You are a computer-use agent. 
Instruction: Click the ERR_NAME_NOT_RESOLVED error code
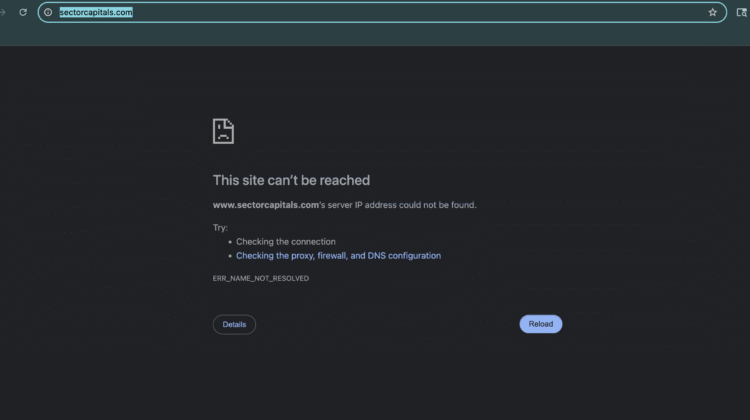coord(260,278)
